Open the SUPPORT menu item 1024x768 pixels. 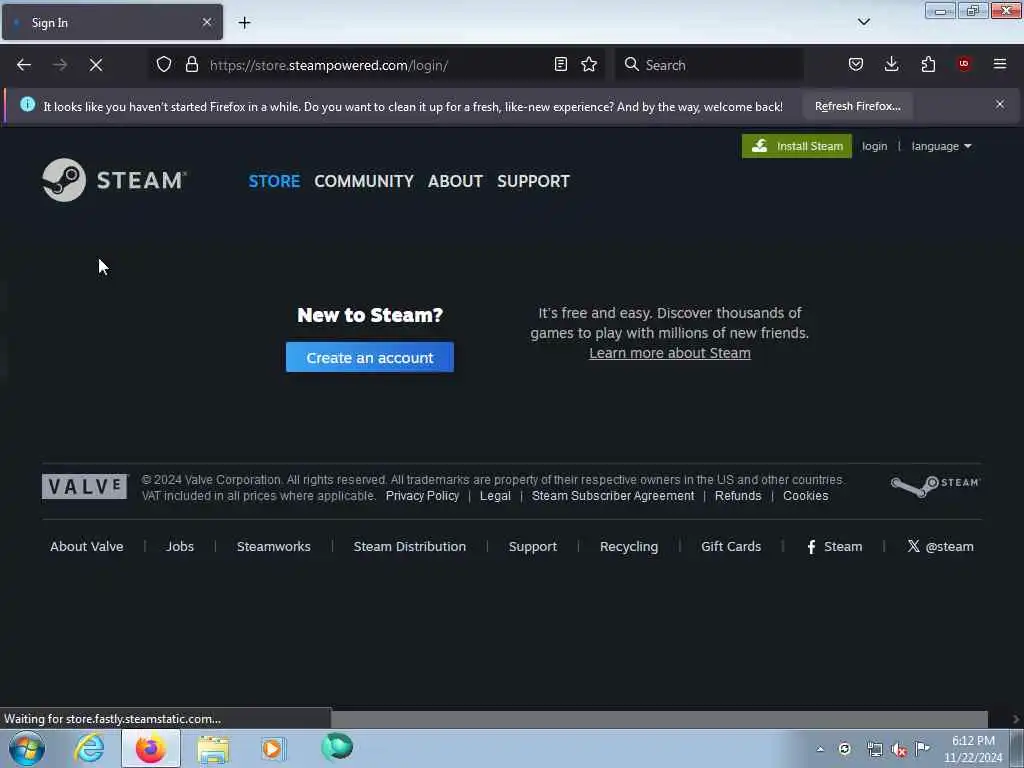[534, 181]
